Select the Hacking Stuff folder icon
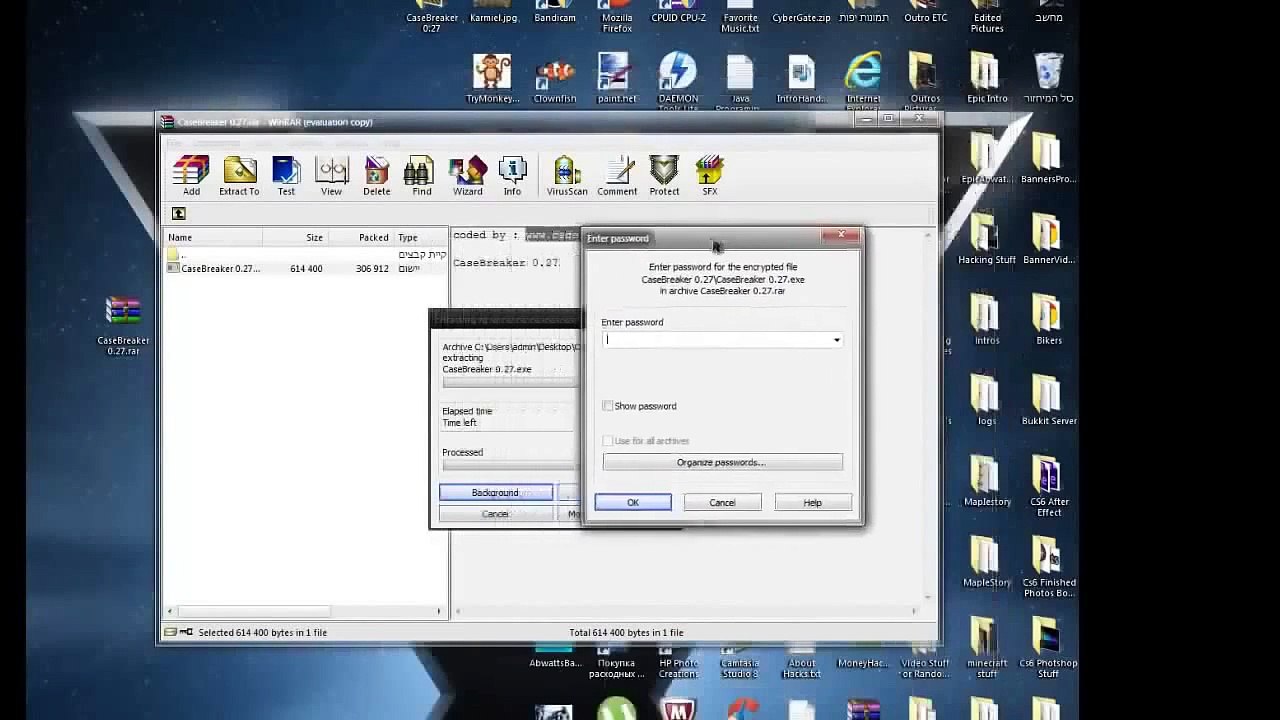Viewport: 1280px width, 720px height. coord(987,239)
